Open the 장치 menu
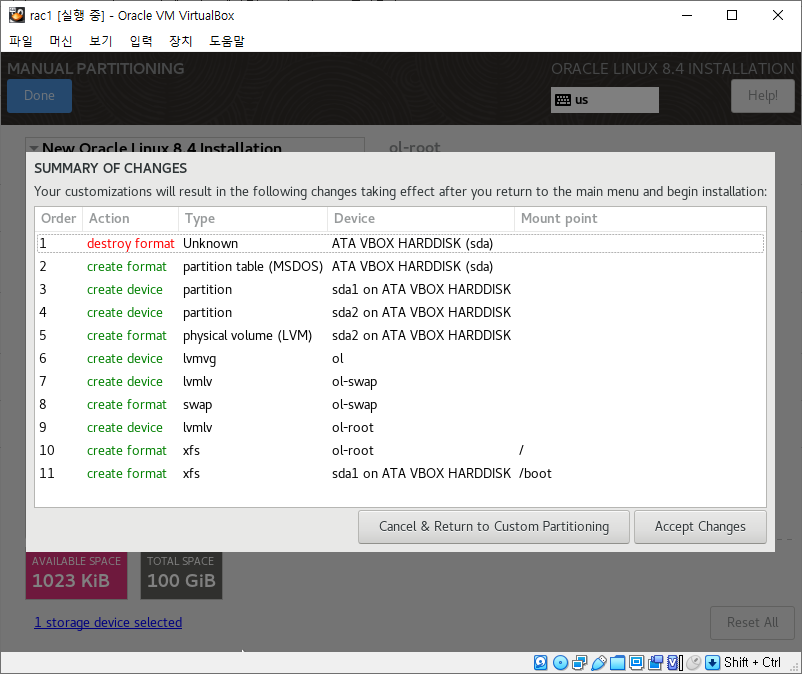The image size is (802, 674). coord(181,41)
